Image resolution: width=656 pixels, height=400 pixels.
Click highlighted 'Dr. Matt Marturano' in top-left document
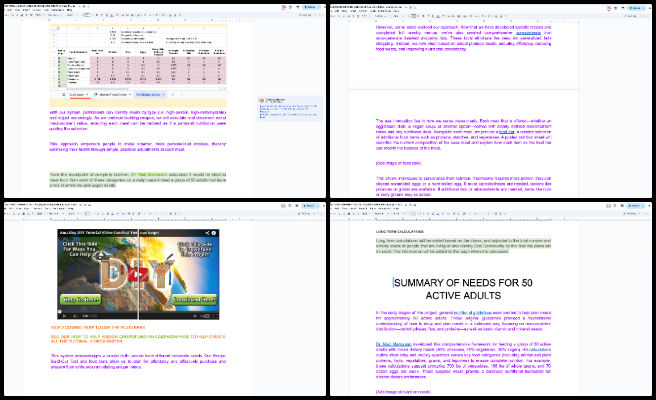tap(149, 174)
